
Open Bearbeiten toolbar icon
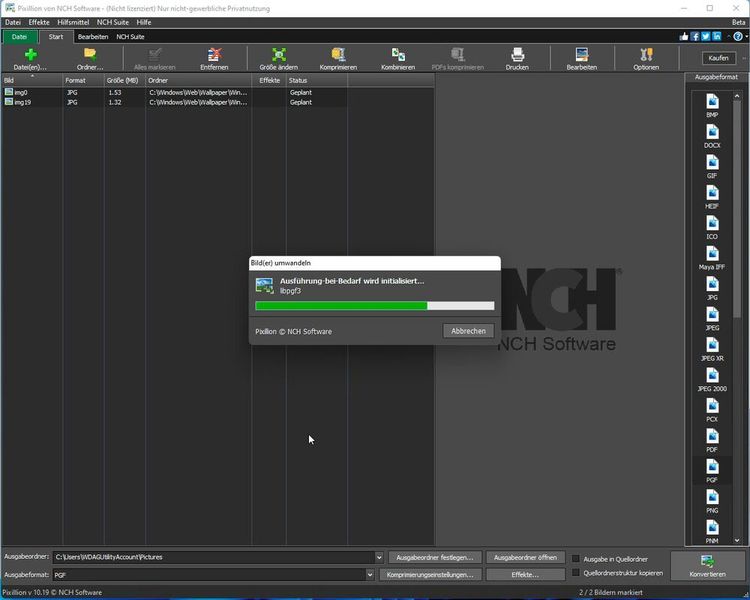click(582, 59)
